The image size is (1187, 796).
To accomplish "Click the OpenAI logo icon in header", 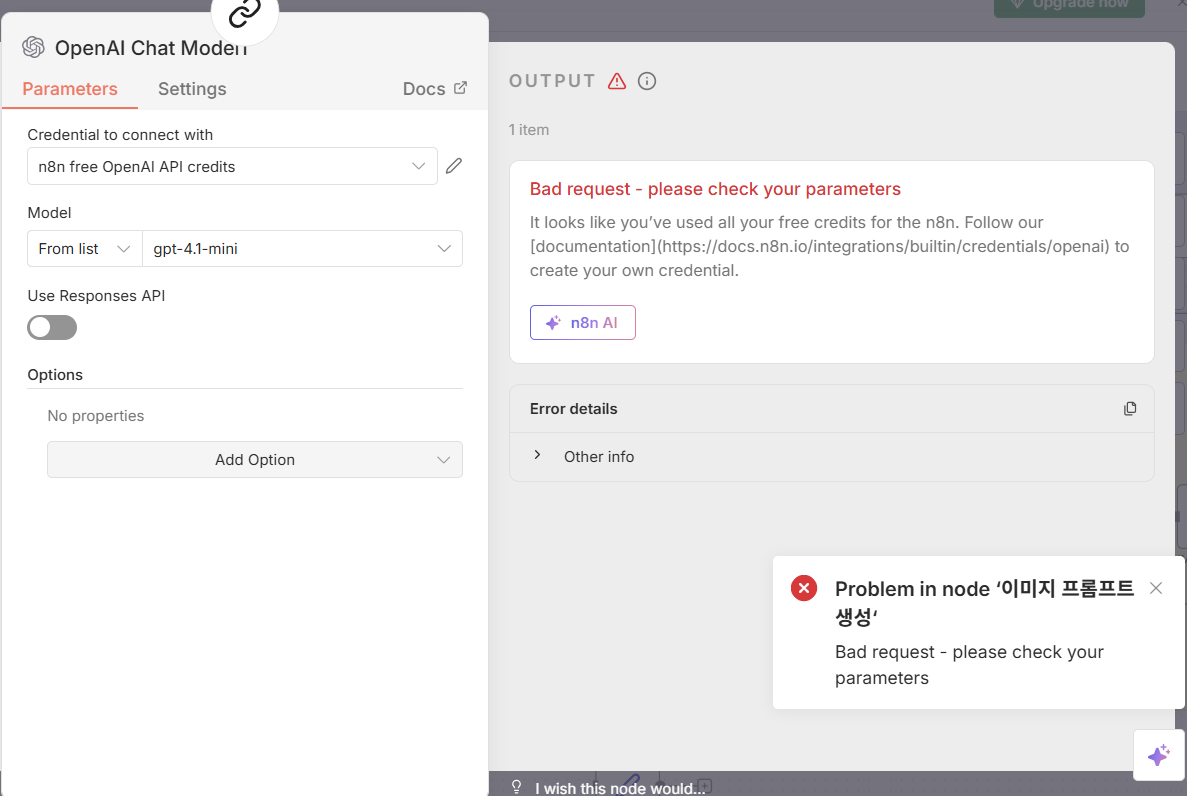I will click(34, 48).
